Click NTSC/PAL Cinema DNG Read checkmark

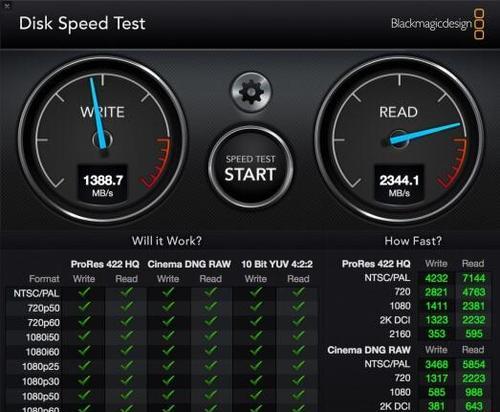coord(211,292)
